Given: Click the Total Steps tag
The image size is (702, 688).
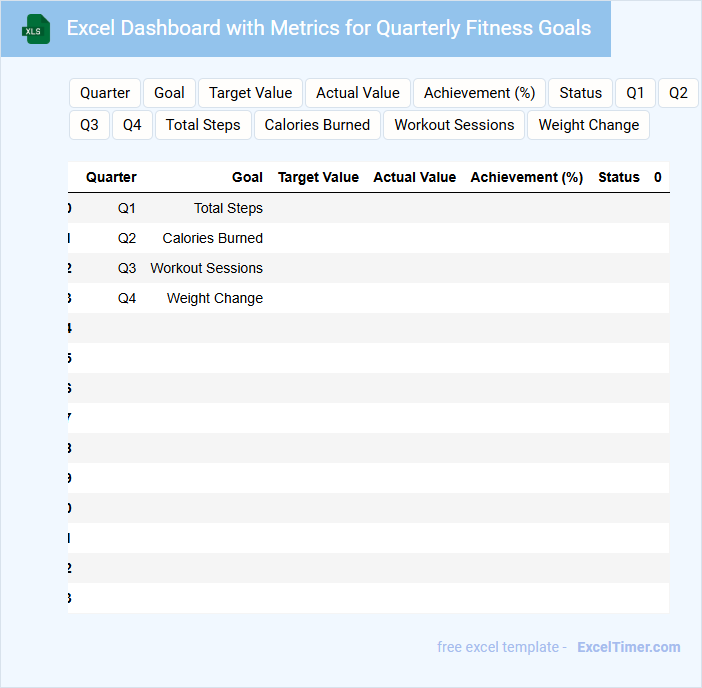Looking at the screenshot, I should [203, 125].
